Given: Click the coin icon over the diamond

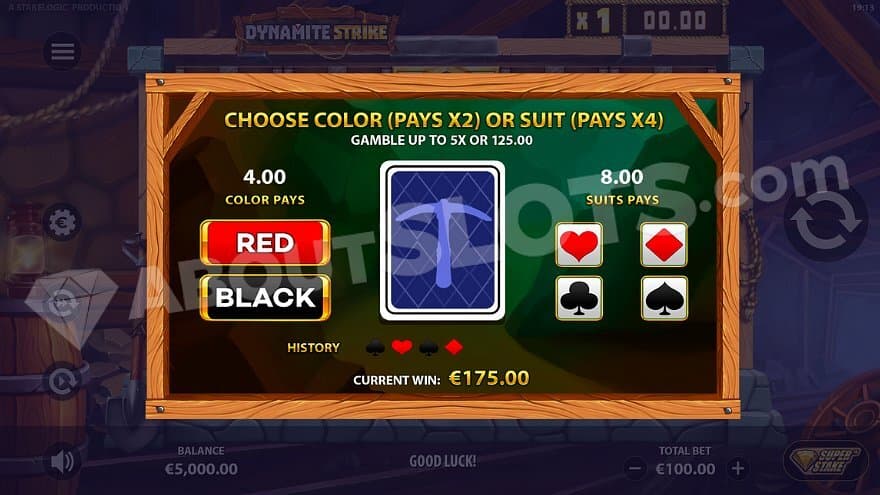Looking at the screenshot, I should 62,303.
